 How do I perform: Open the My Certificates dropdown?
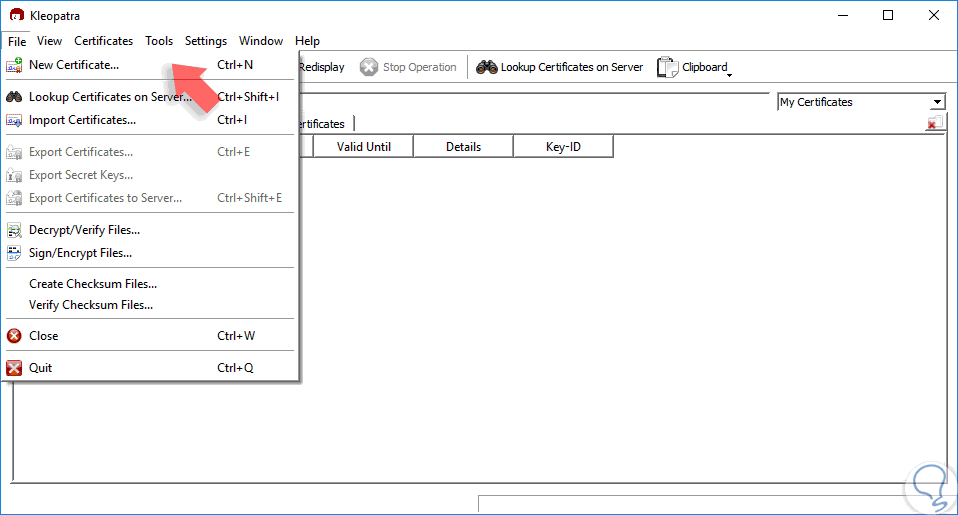point(861,102)
